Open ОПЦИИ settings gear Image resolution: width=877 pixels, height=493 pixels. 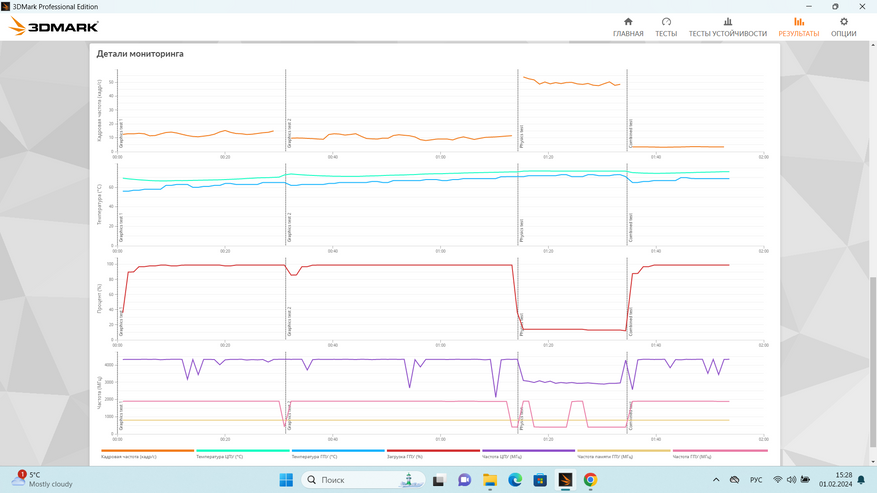coord(843,27)
